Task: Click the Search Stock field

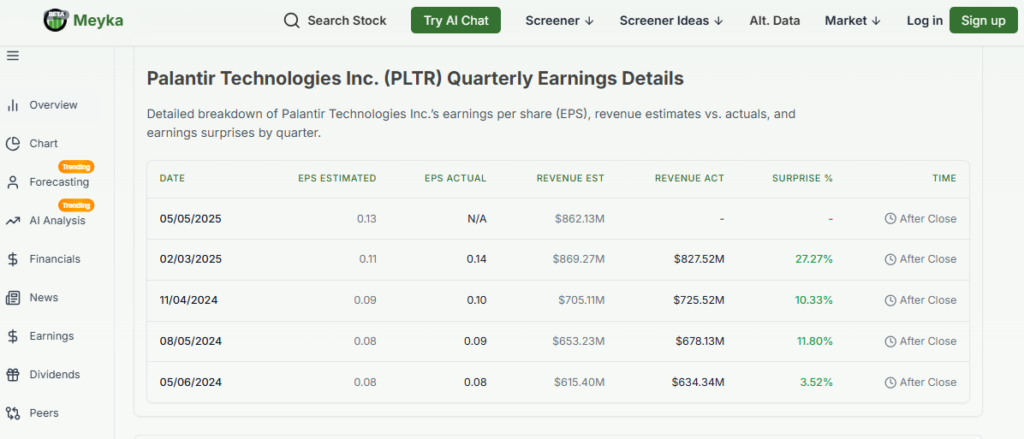Action: [x=336, y=21]
